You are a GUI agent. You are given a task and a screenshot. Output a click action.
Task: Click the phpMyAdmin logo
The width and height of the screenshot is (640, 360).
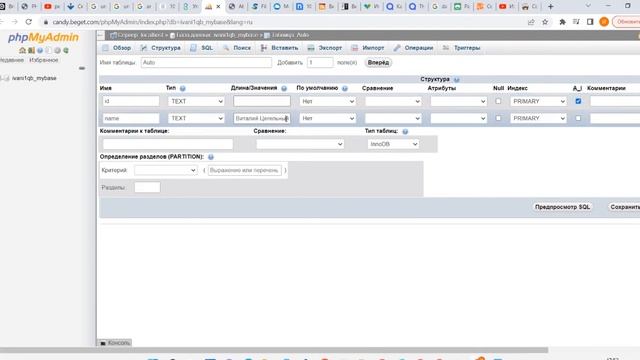coord(43,38)
